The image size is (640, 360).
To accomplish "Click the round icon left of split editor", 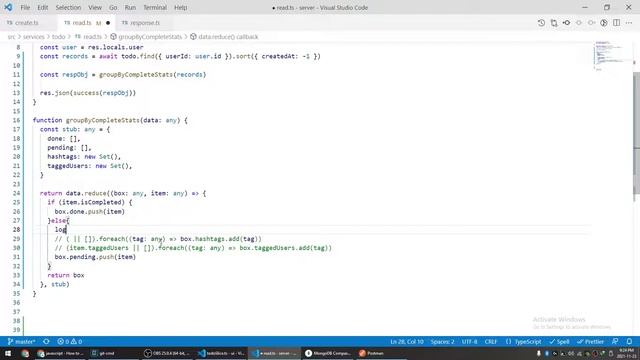I will (604, 23).
